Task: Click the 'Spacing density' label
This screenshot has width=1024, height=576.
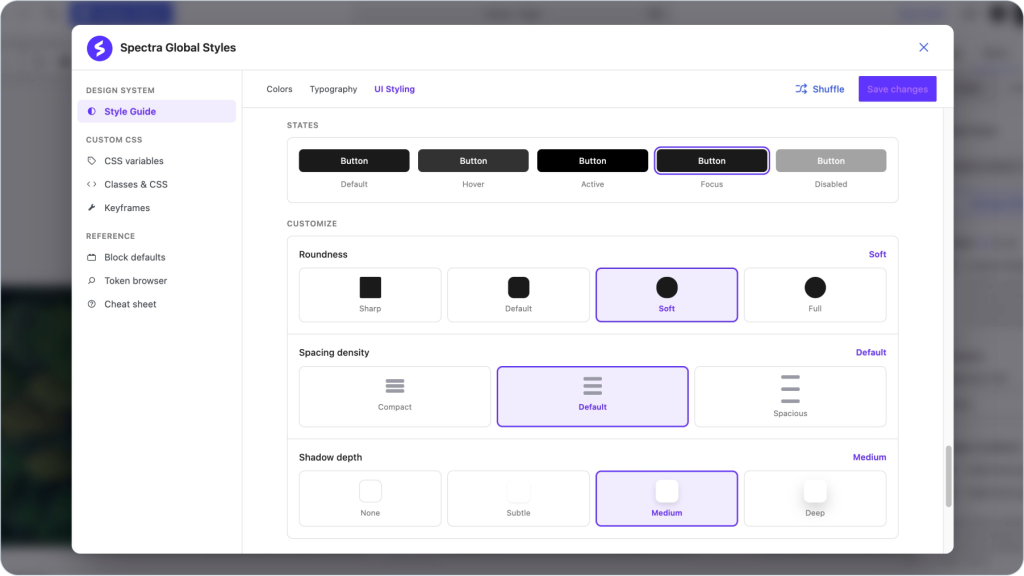Action: coord(334,352)
